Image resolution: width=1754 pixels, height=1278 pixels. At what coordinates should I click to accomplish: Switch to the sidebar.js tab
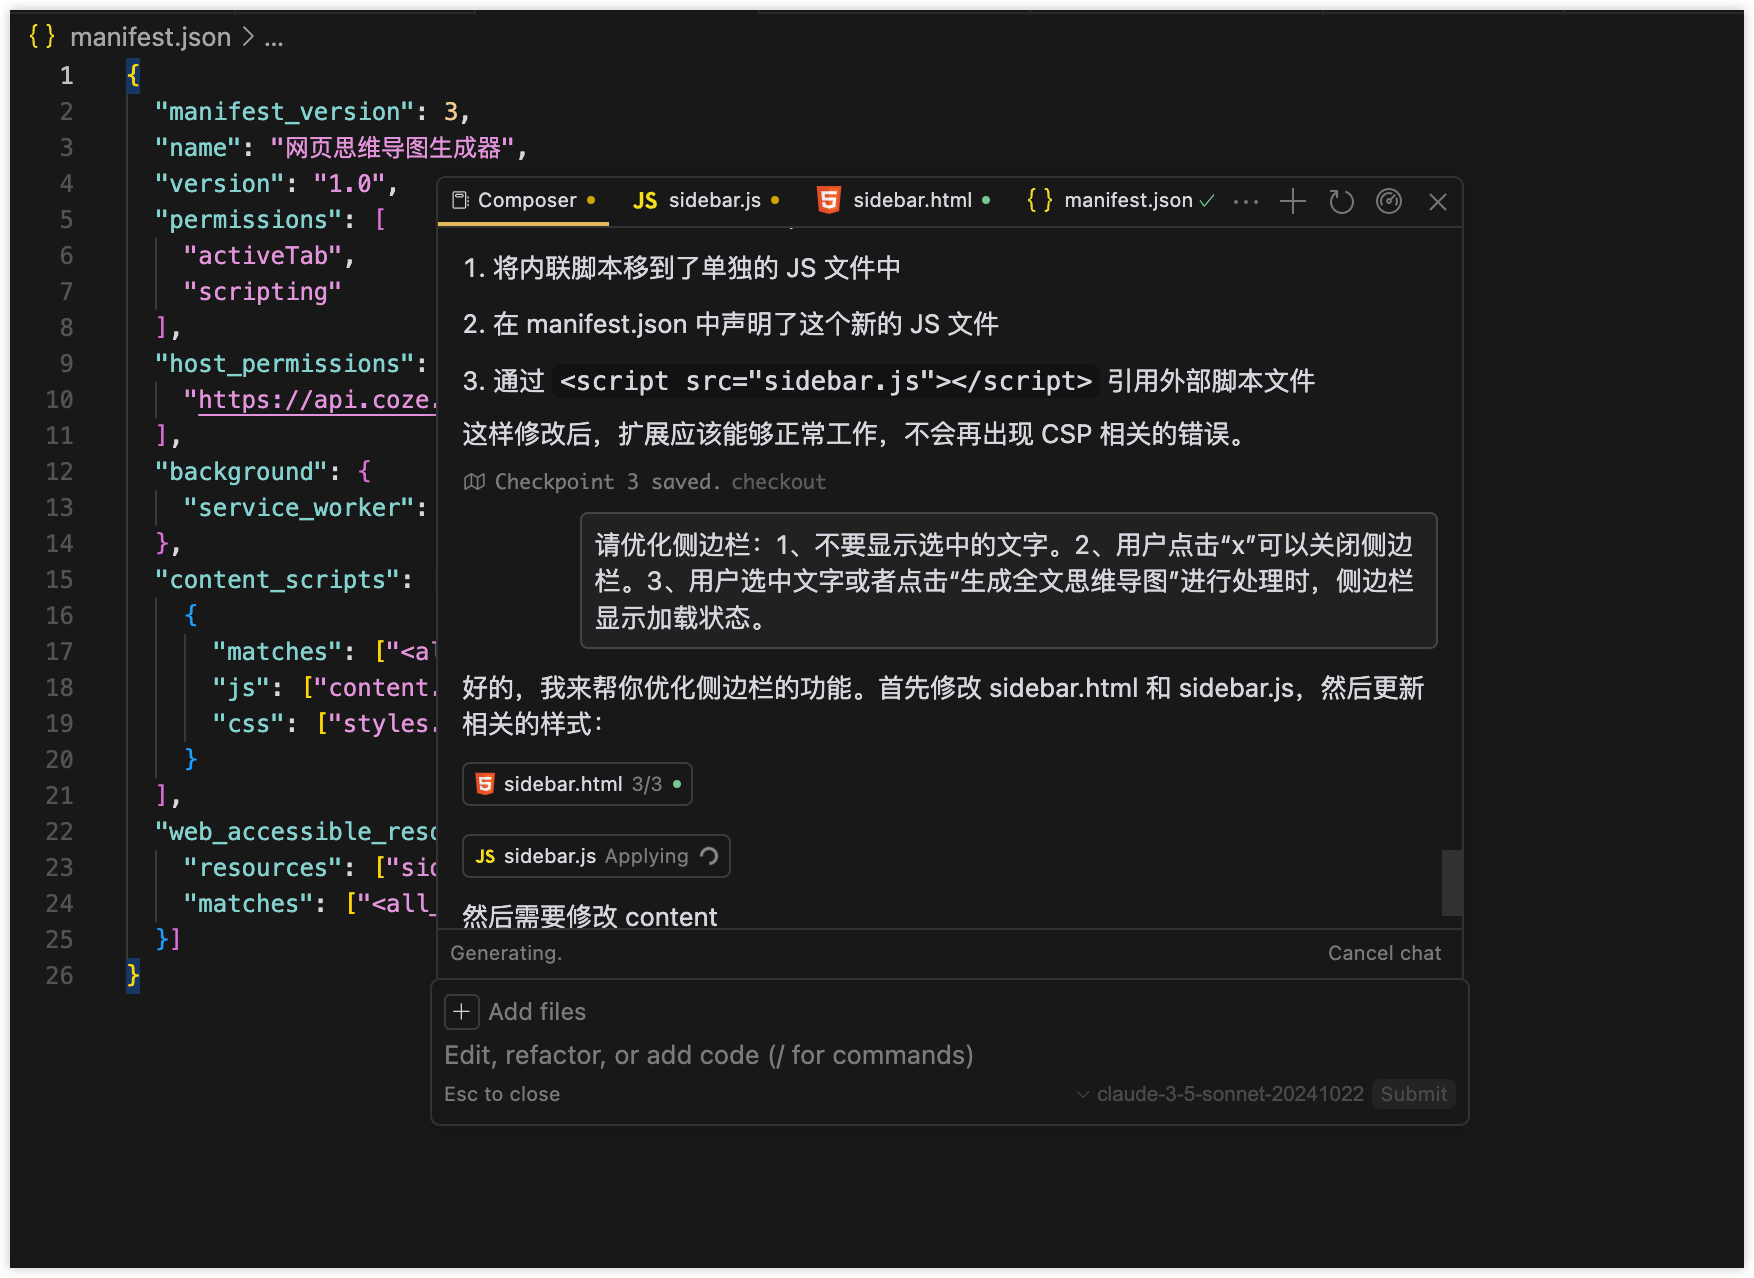705,200
